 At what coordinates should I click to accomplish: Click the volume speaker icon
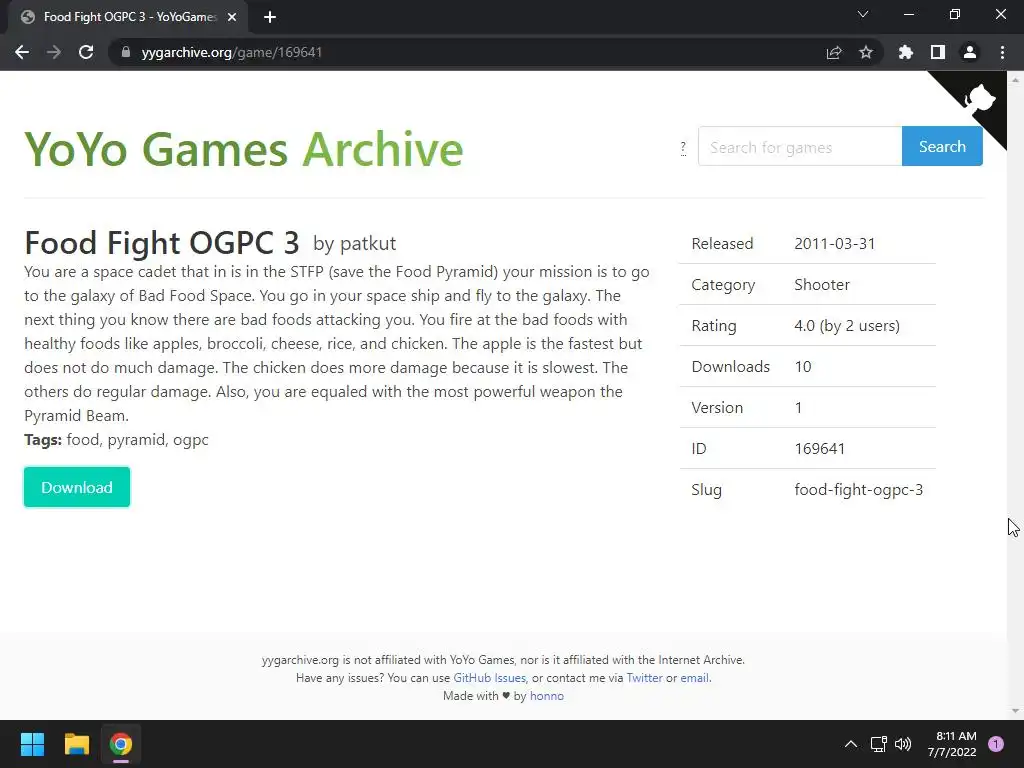pyautogui.click(x=903, y=744)
